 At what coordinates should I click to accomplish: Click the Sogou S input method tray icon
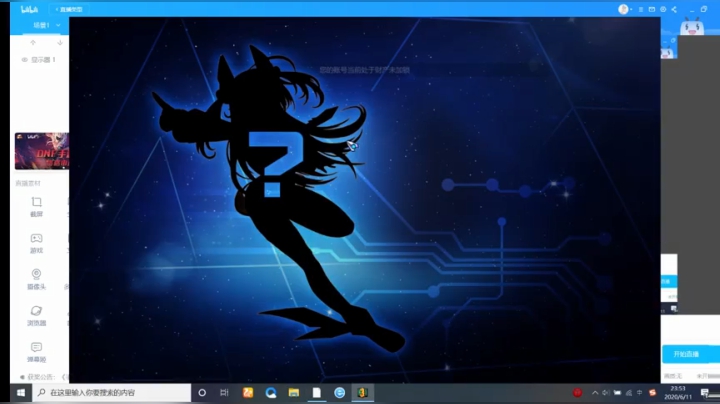coord(652,393)
